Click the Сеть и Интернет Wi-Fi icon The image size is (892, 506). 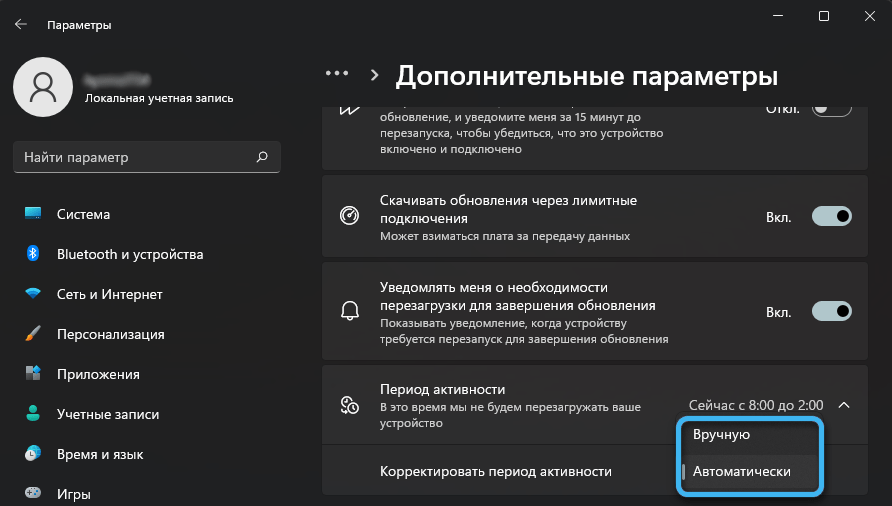click(33, 294)
